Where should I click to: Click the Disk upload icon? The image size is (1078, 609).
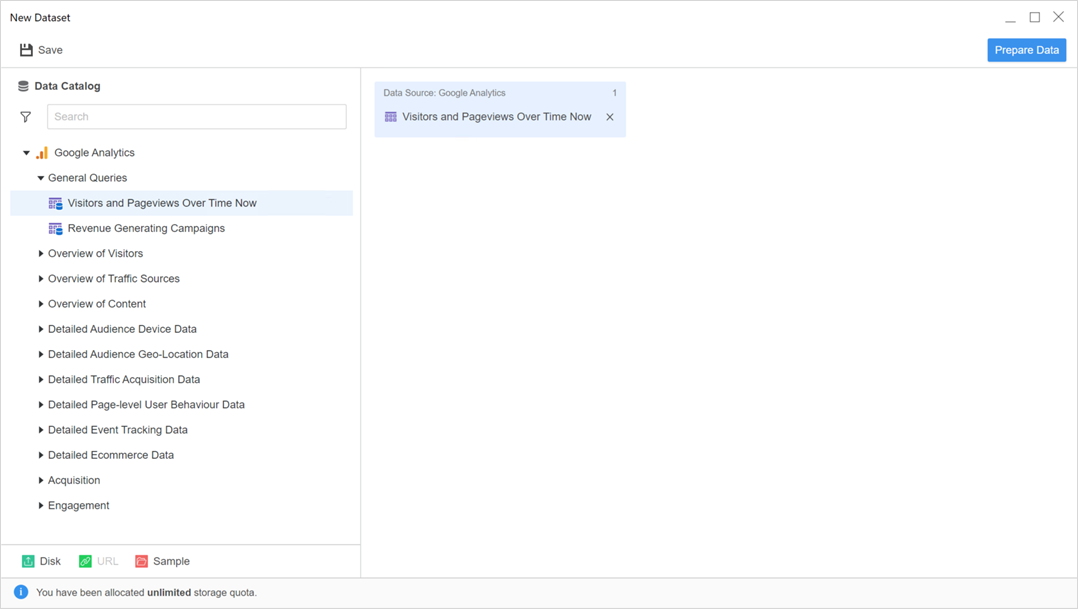coord(28,562)
